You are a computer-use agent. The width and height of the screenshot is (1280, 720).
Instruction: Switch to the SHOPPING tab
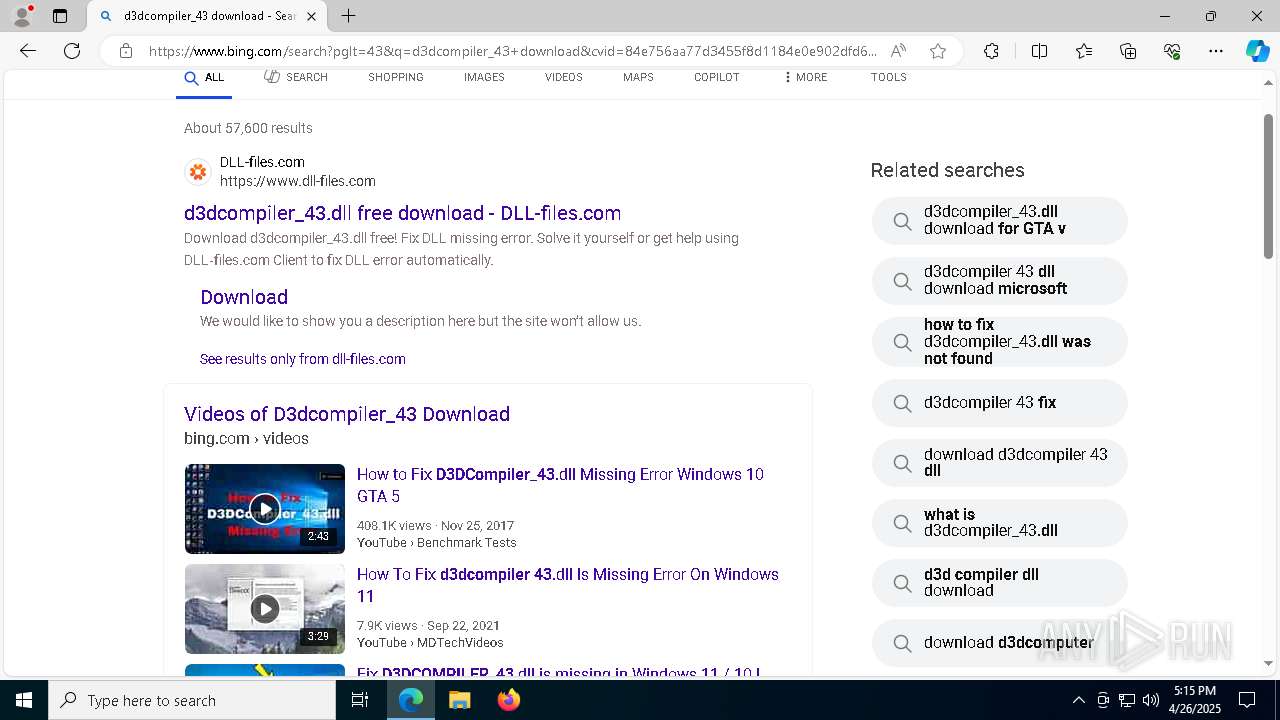coord(395,78)
